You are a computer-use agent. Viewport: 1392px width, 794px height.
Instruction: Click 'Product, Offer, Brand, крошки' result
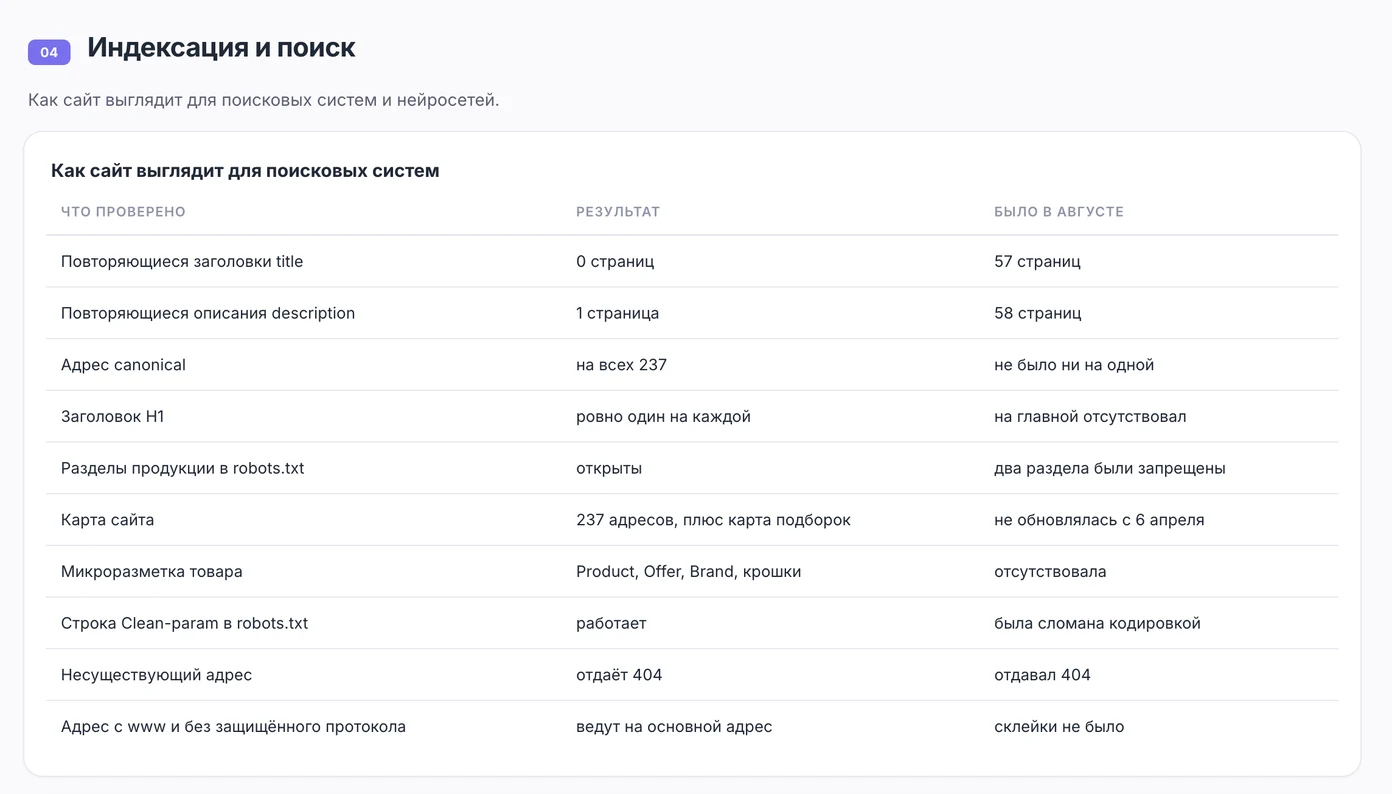688,572
